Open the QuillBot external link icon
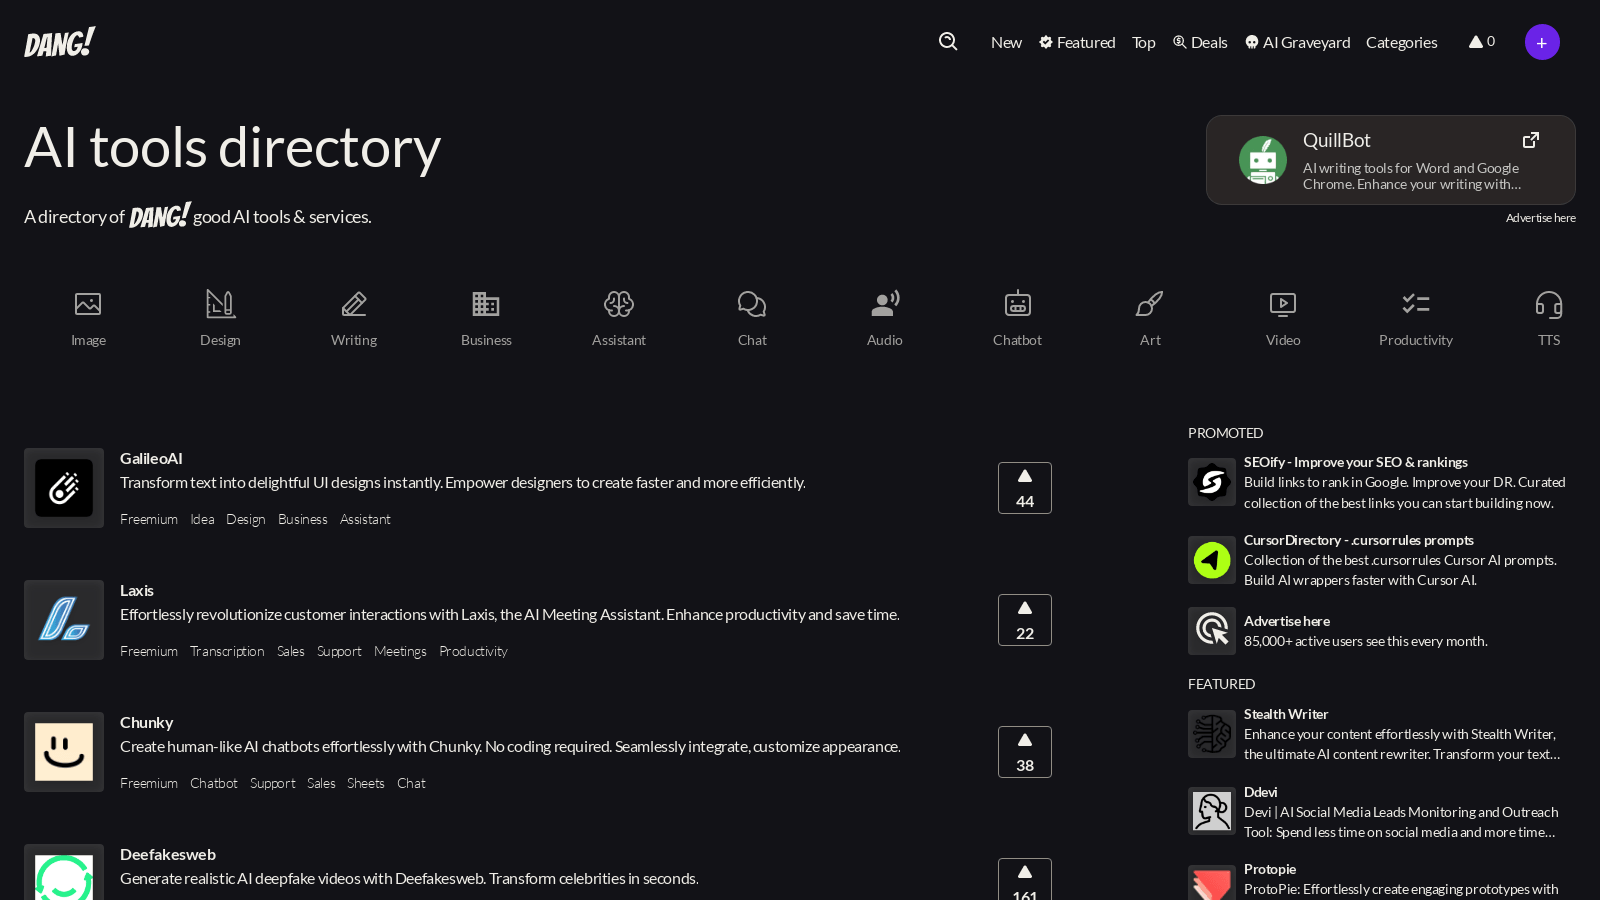The width and height of the screenshot is (1600, 900). click(x=1531, y=140)
